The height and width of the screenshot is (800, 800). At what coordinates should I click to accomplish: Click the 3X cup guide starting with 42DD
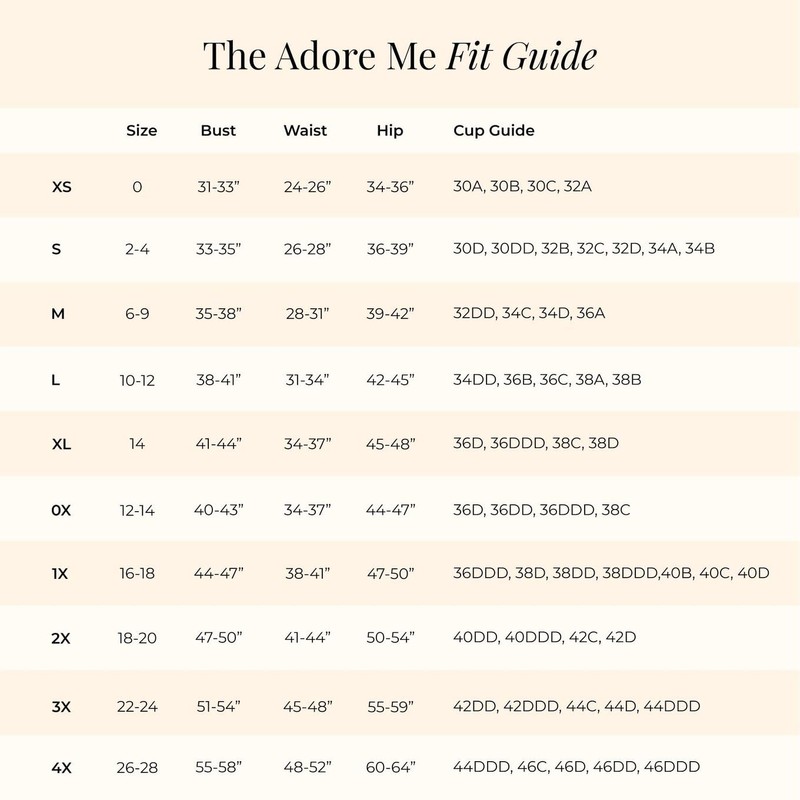coord(576,705)
